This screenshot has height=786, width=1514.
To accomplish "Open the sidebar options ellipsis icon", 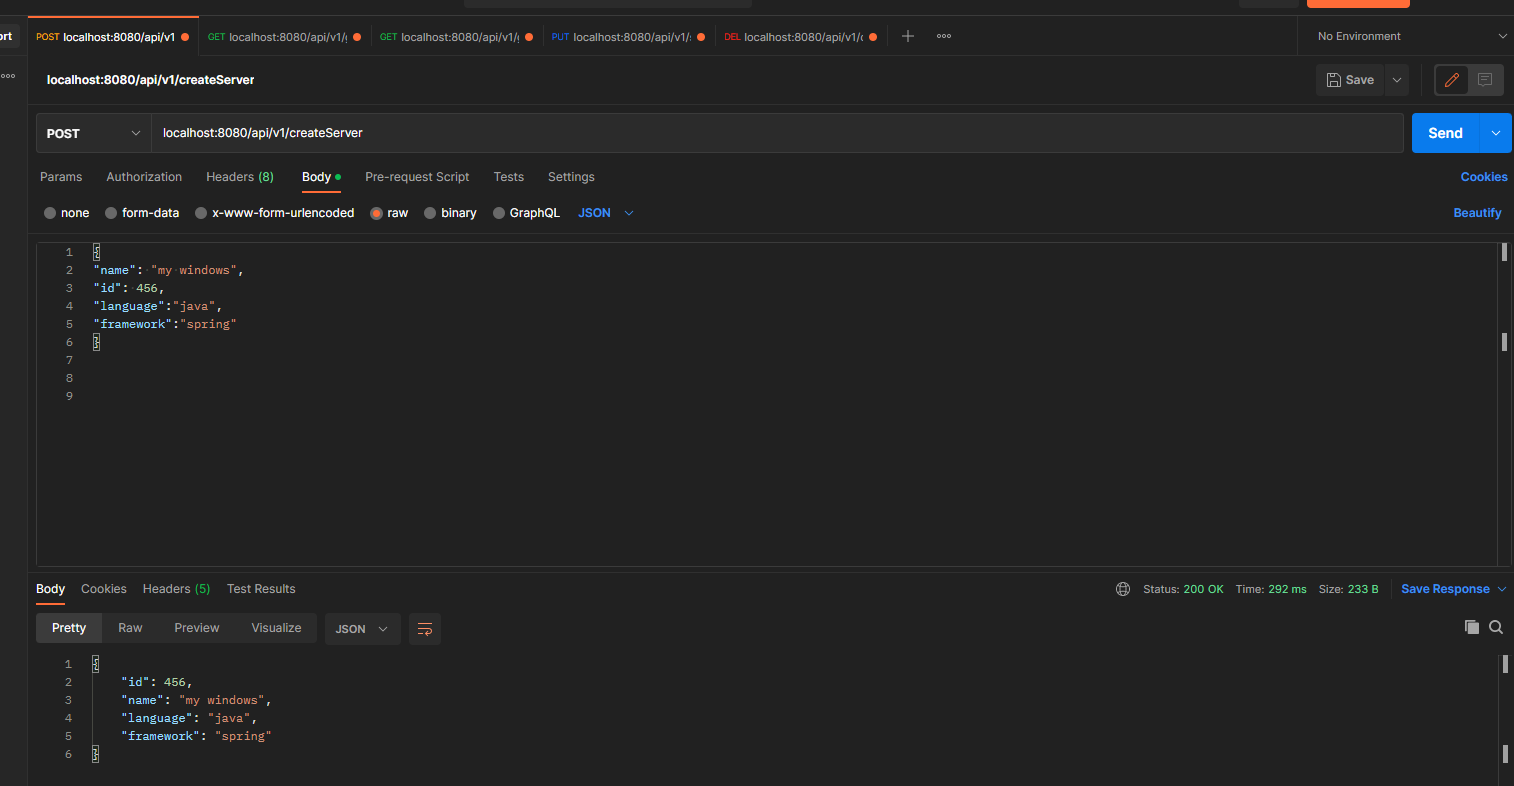I will pyautogui.click(x=7, y=75).
